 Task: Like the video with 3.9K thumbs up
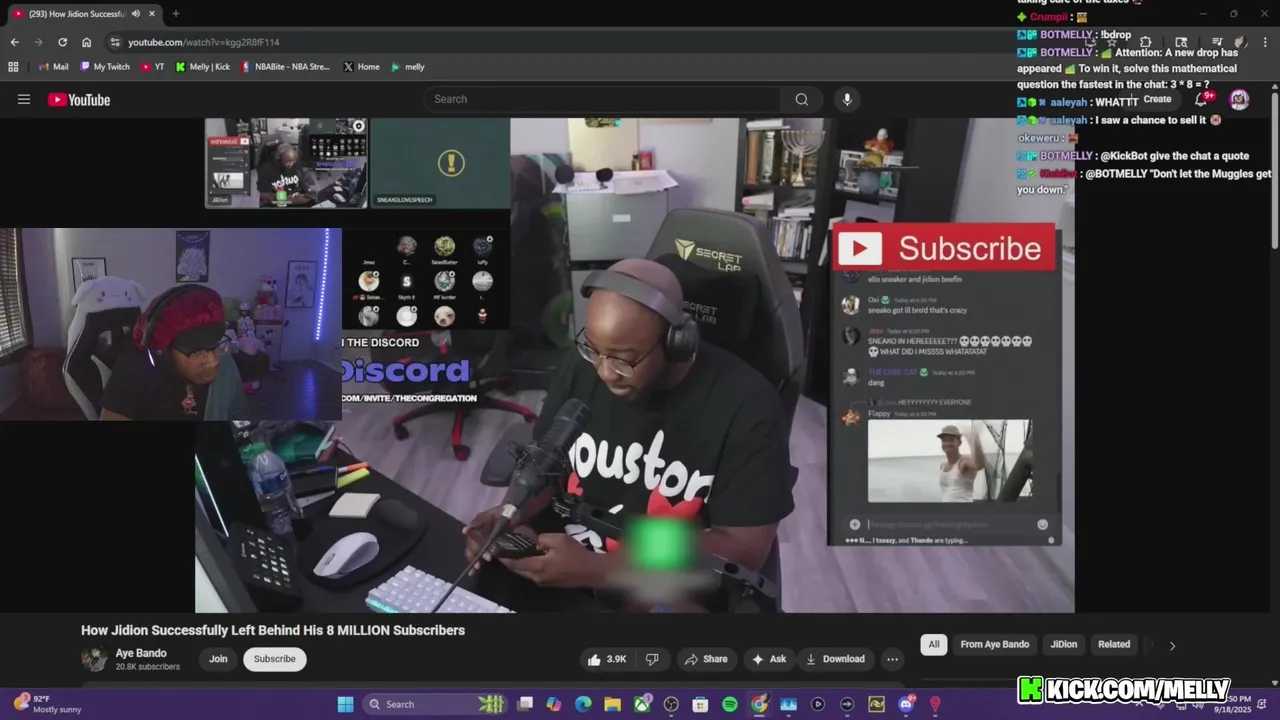[607, 659]
